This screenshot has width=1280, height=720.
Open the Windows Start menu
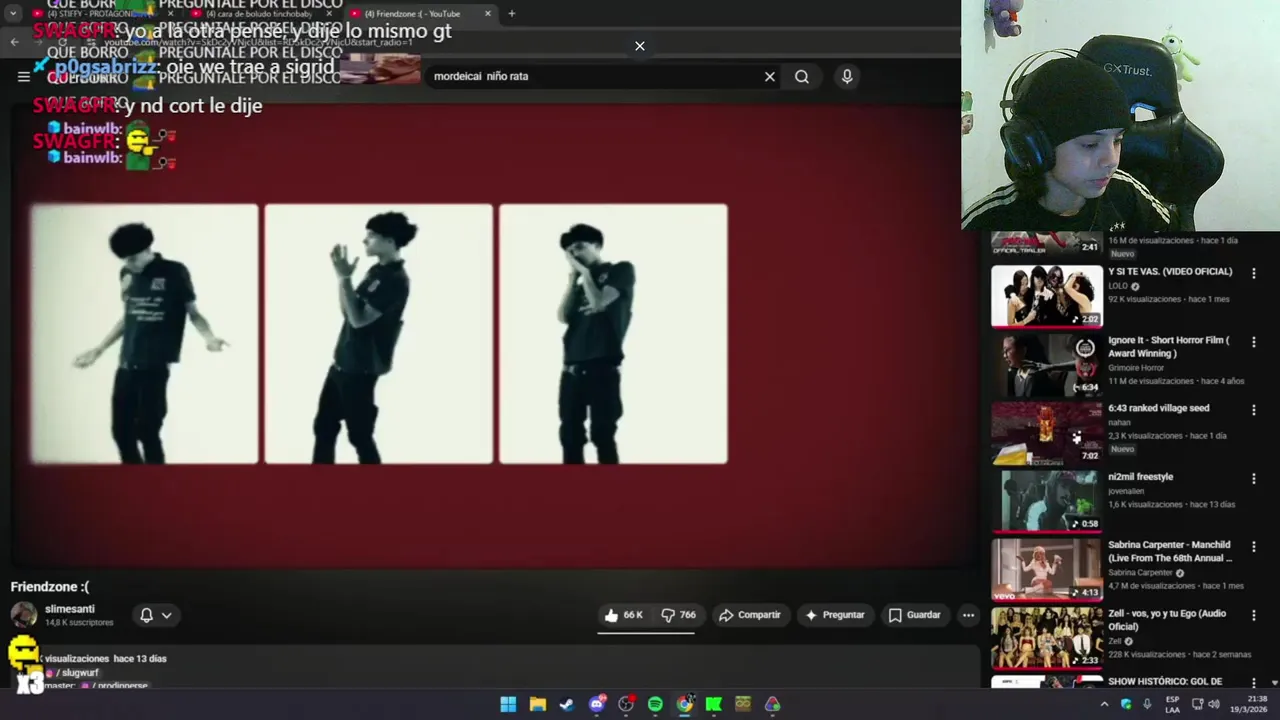click(x=508, y=704)
